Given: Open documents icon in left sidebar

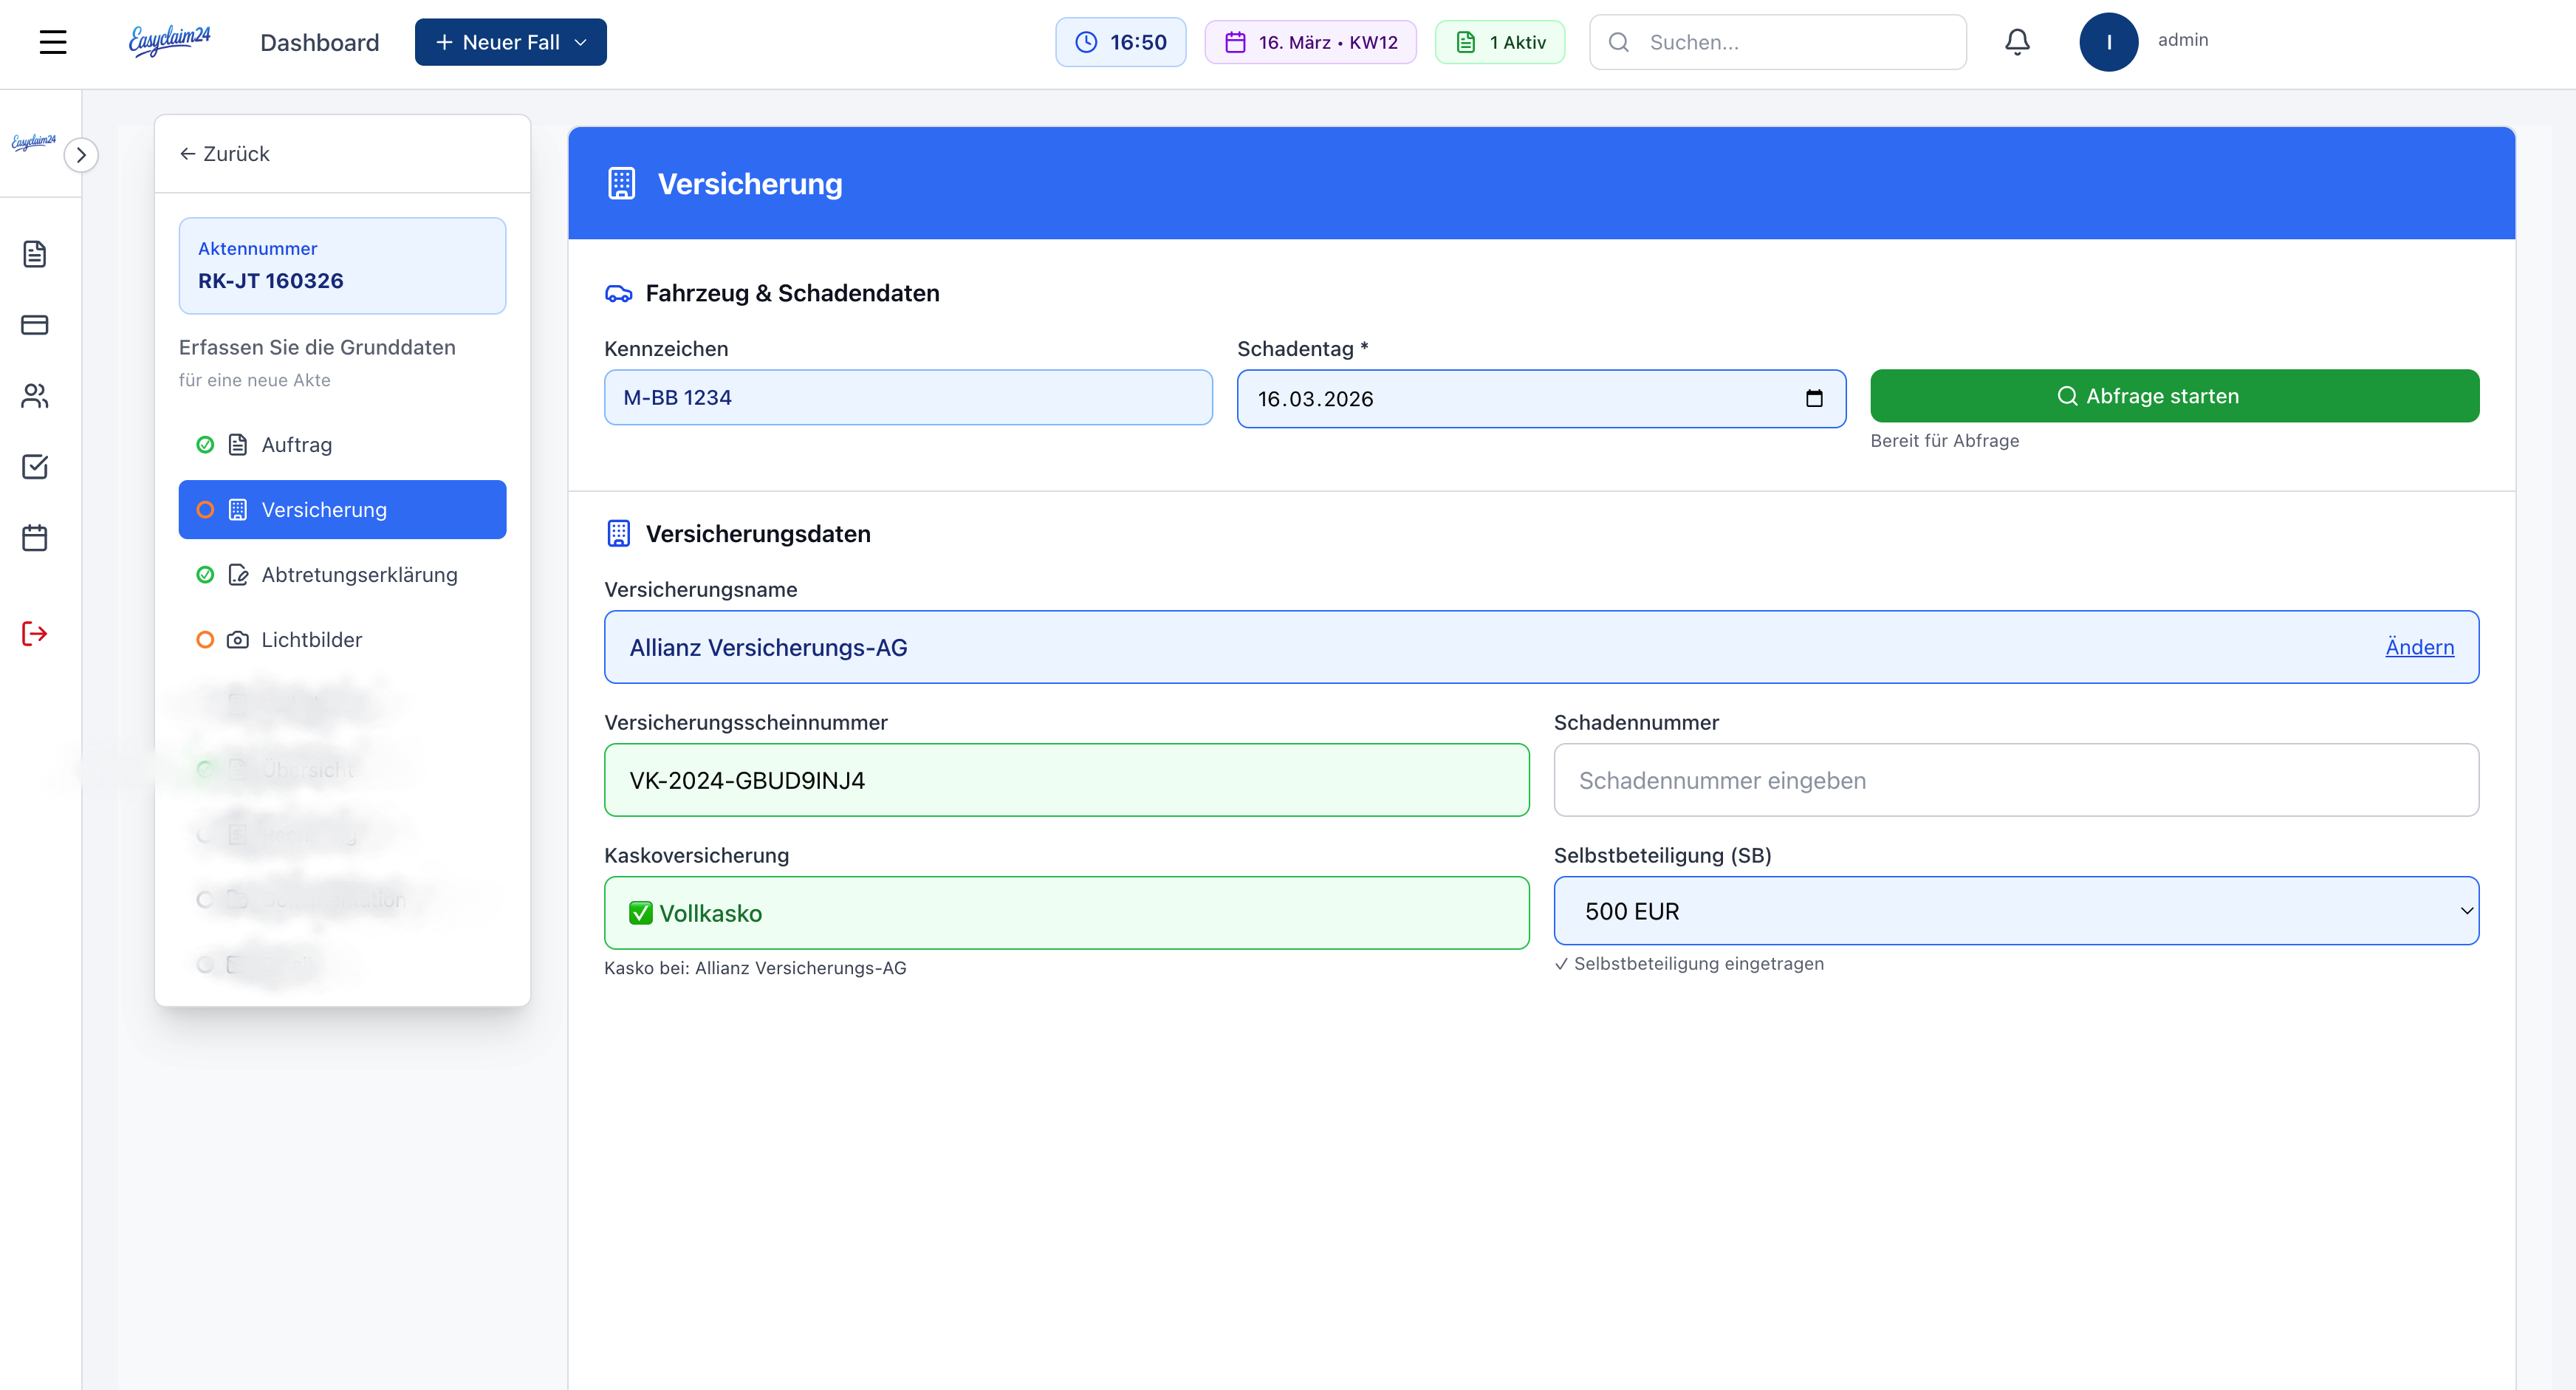Looking at the screenshot, I should point(35,254).
